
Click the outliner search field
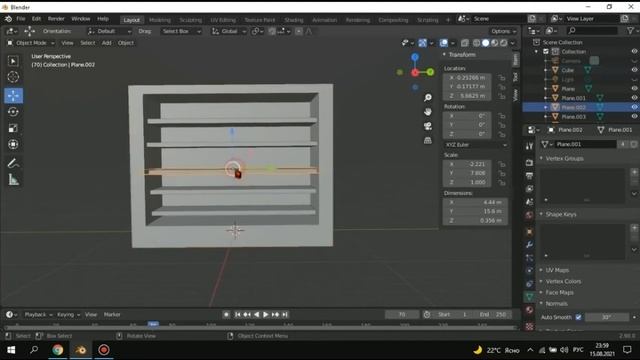point(592,31)
